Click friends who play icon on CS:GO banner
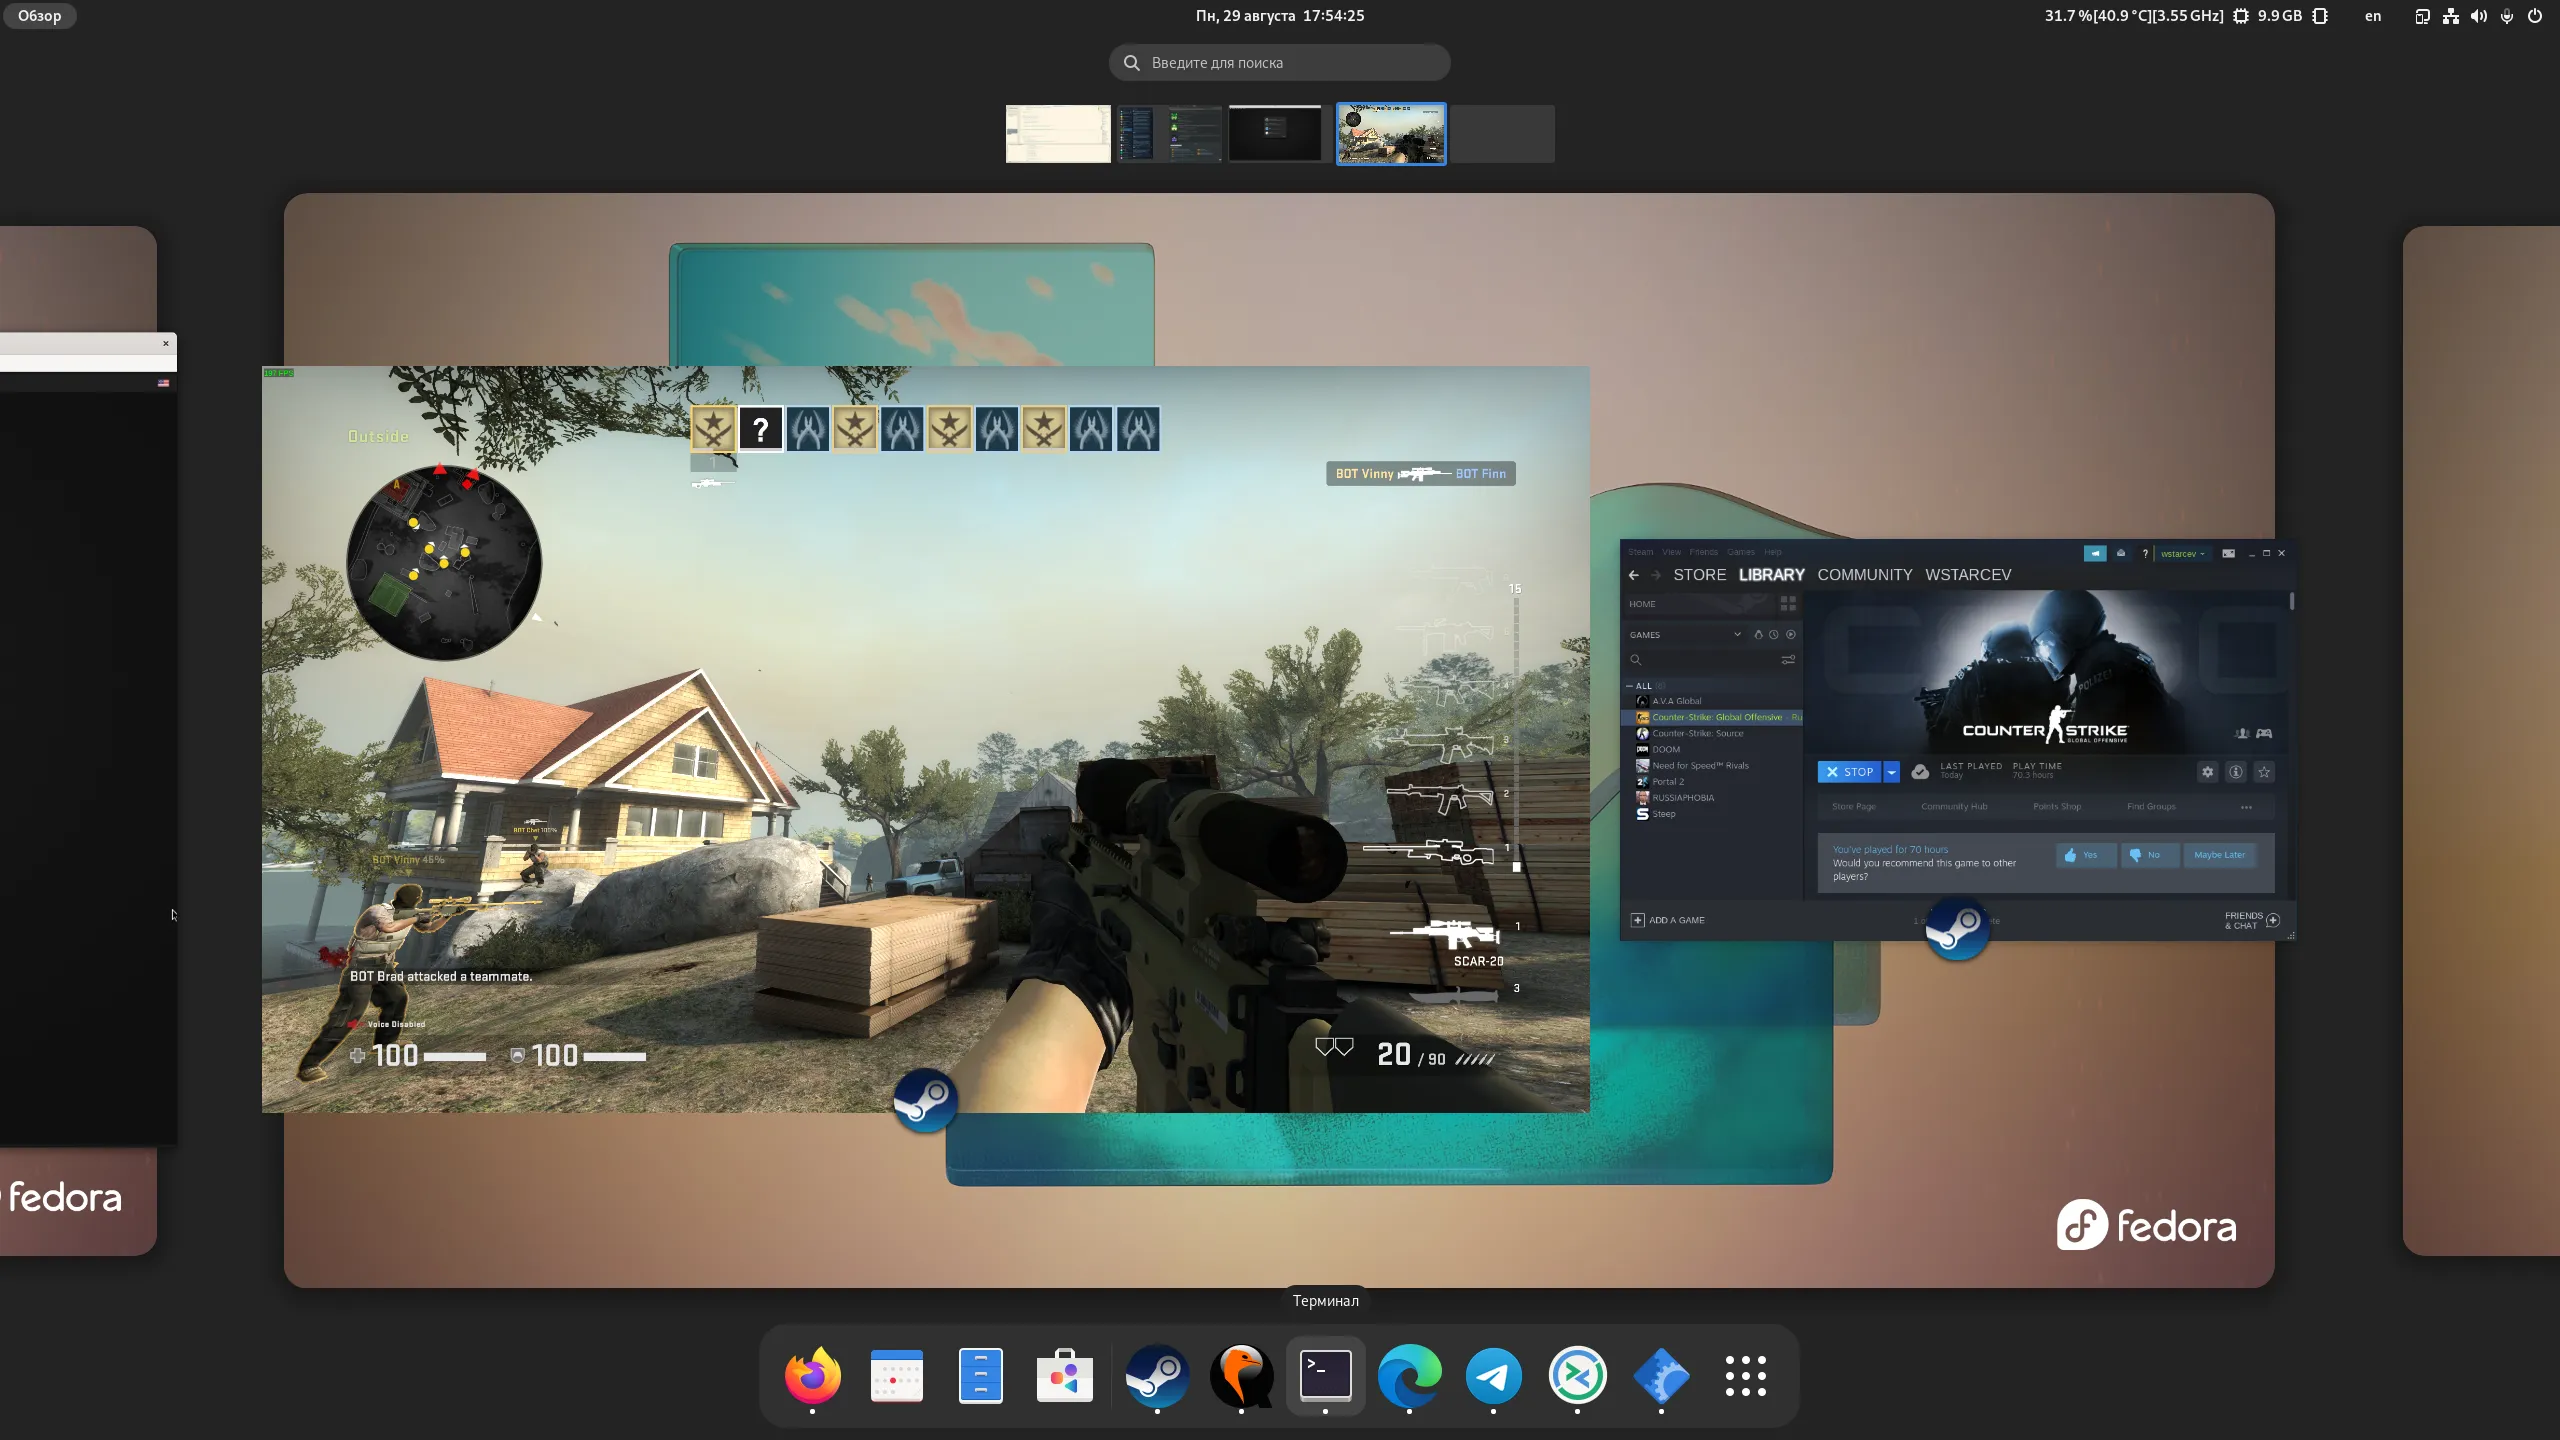Image resolution: width=2560 pixels, height=1440 pixels. (2242, 733)
